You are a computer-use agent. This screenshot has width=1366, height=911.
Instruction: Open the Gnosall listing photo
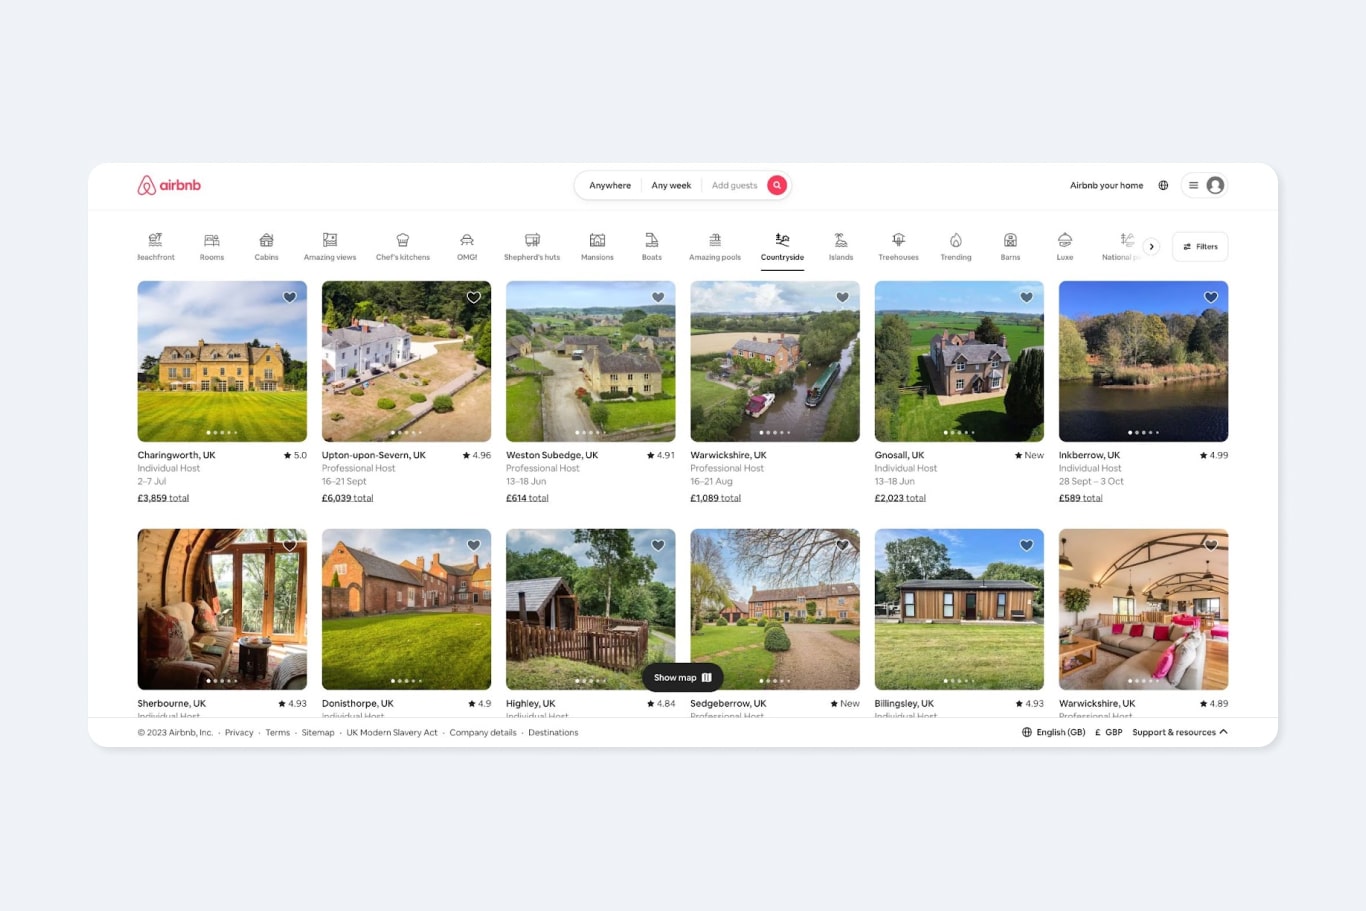pos(959,361)
